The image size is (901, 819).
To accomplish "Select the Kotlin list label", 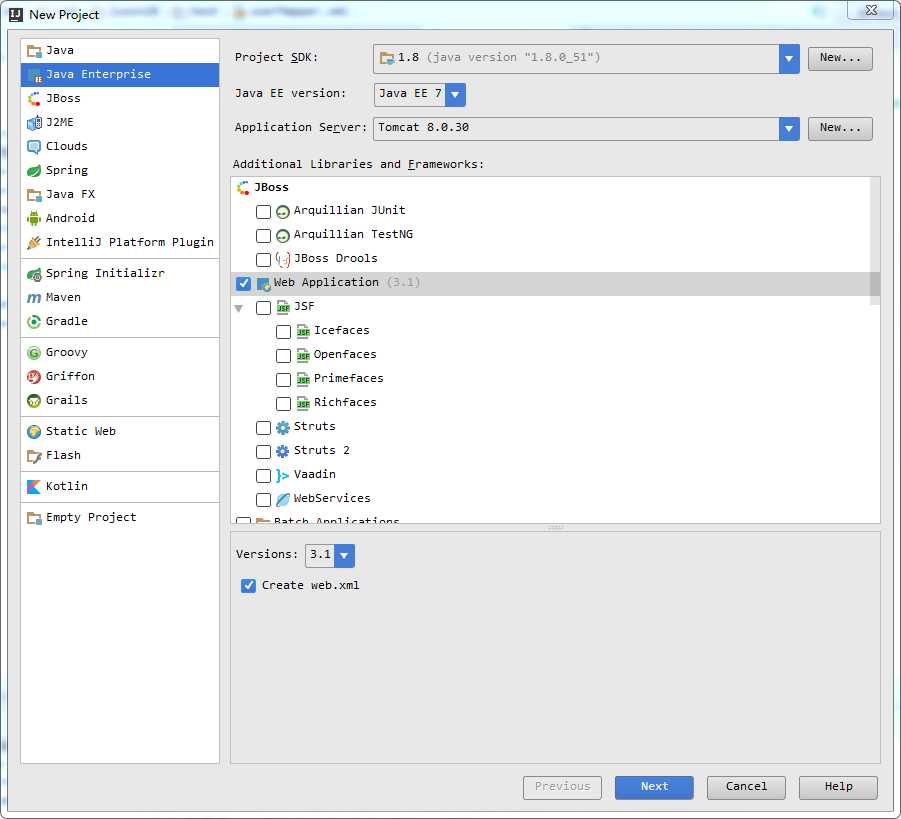I will (x=67, y=486).
